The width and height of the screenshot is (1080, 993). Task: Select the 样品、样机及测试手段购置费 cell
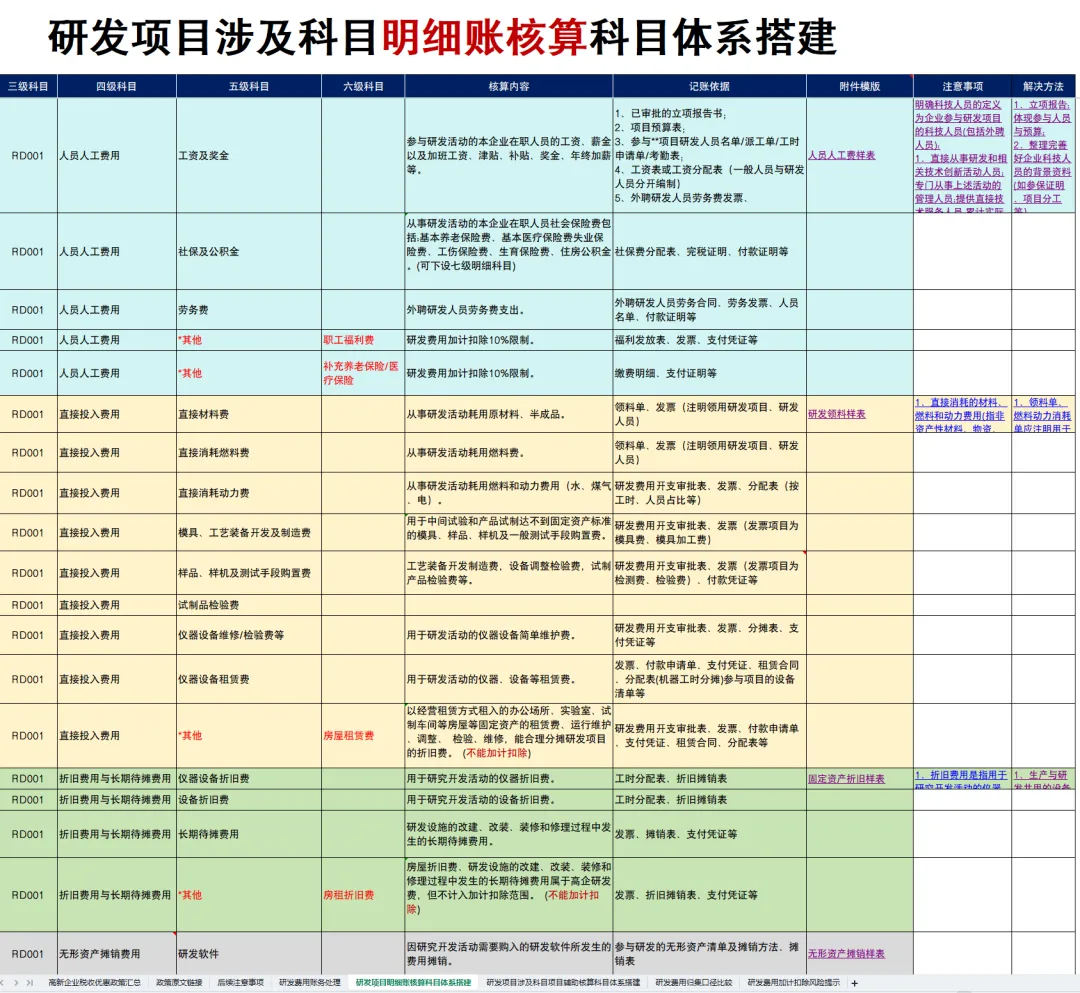click(x=249, y=573)
